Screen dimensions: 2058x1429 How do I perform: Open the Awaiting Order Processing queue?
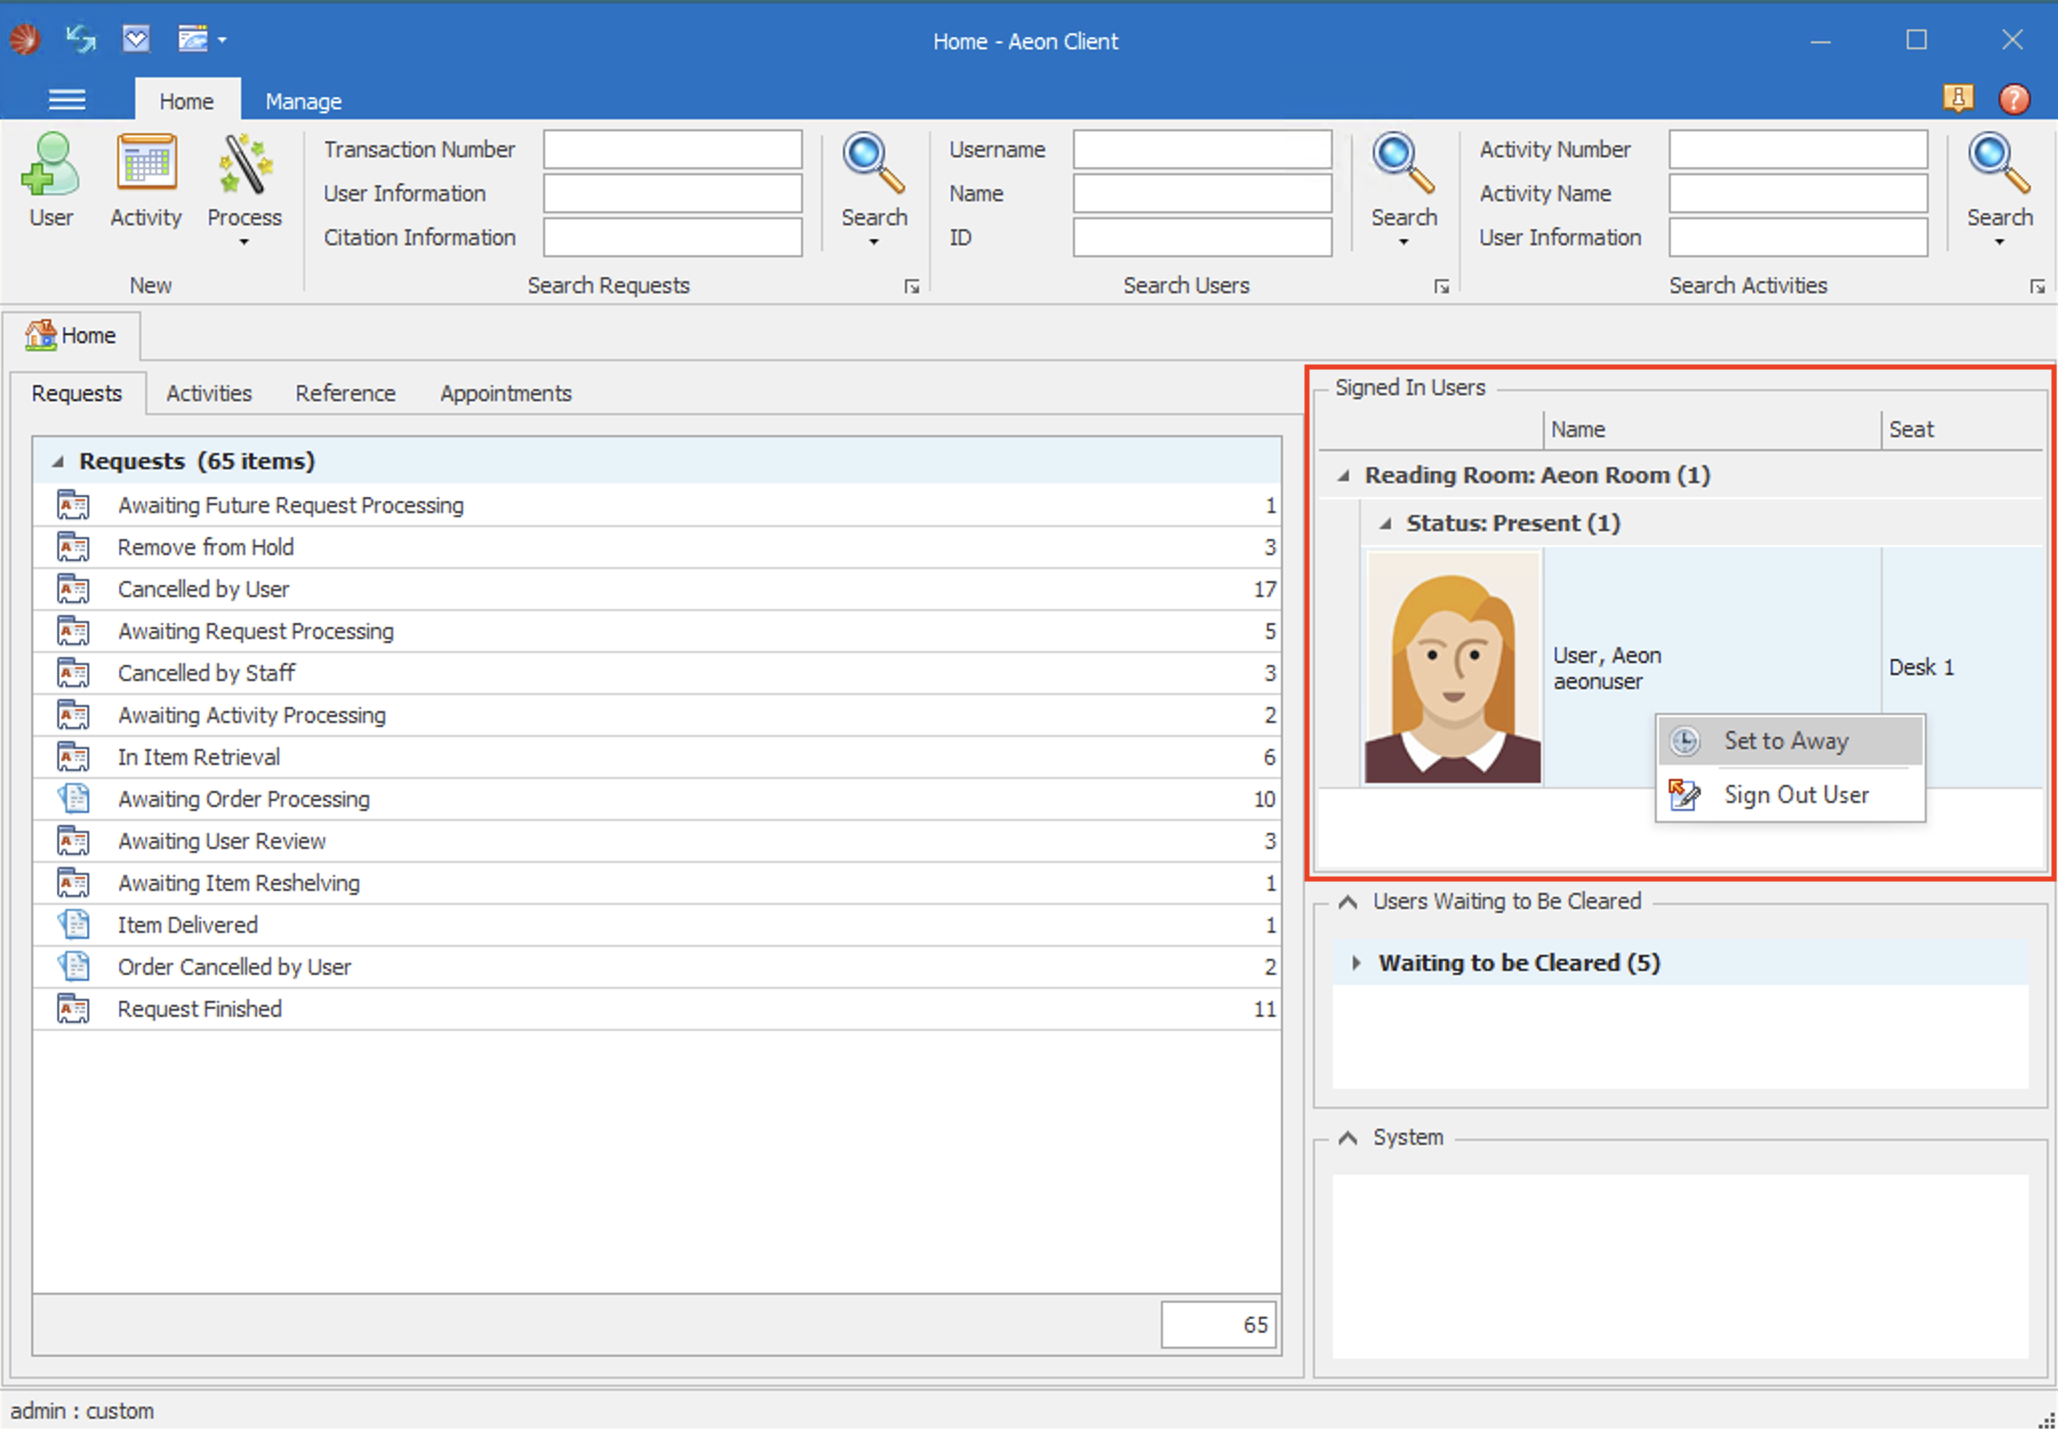[243, 799]
